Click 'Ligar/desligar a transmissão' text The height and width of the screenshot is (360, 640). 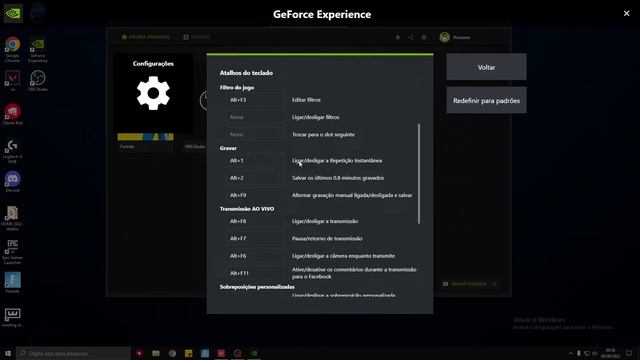coord(325,221)
